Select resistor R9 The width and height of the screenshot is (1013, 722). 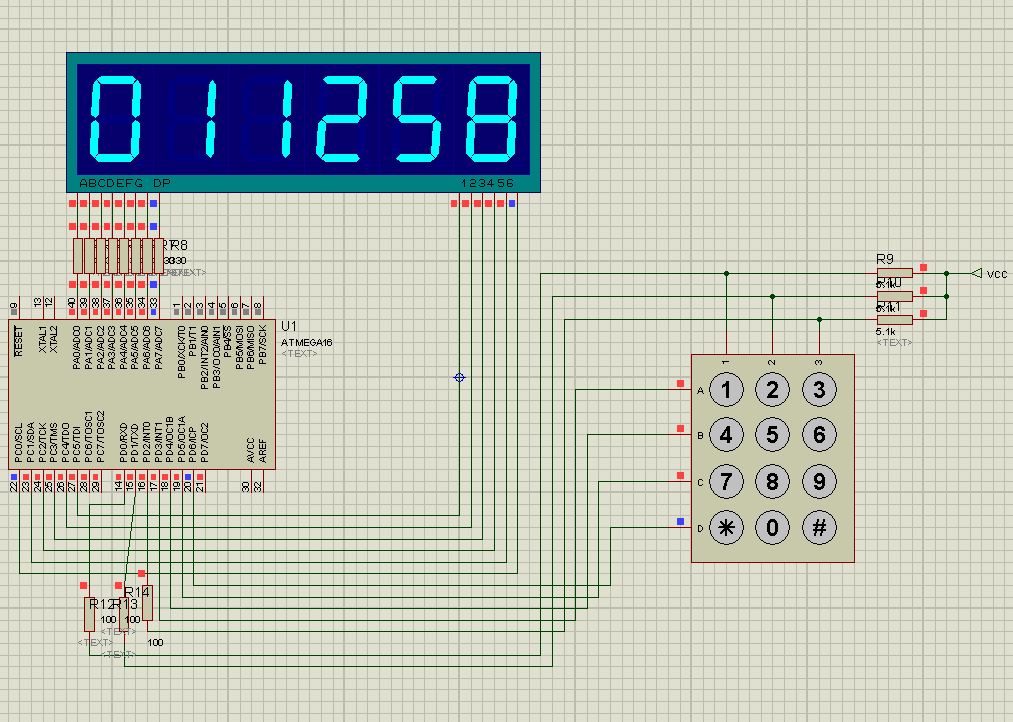(x=895, y=273)
